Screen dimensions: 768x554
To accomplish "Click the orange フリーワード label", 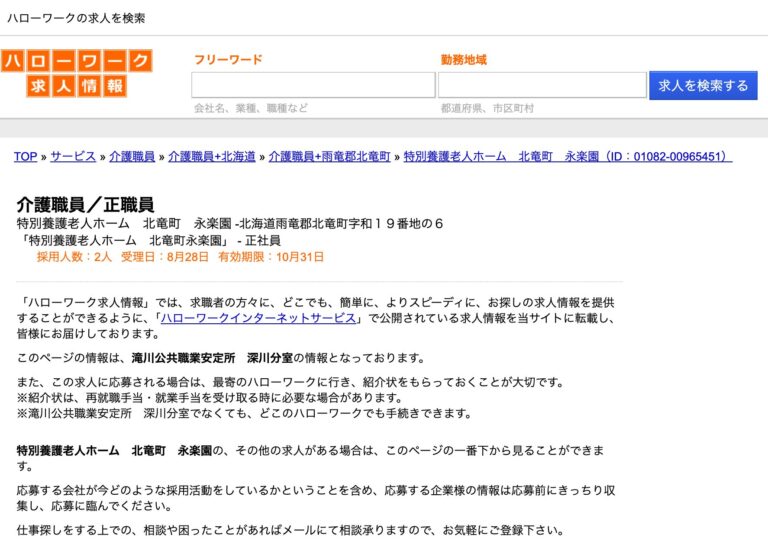I will [x=228, y=60].
